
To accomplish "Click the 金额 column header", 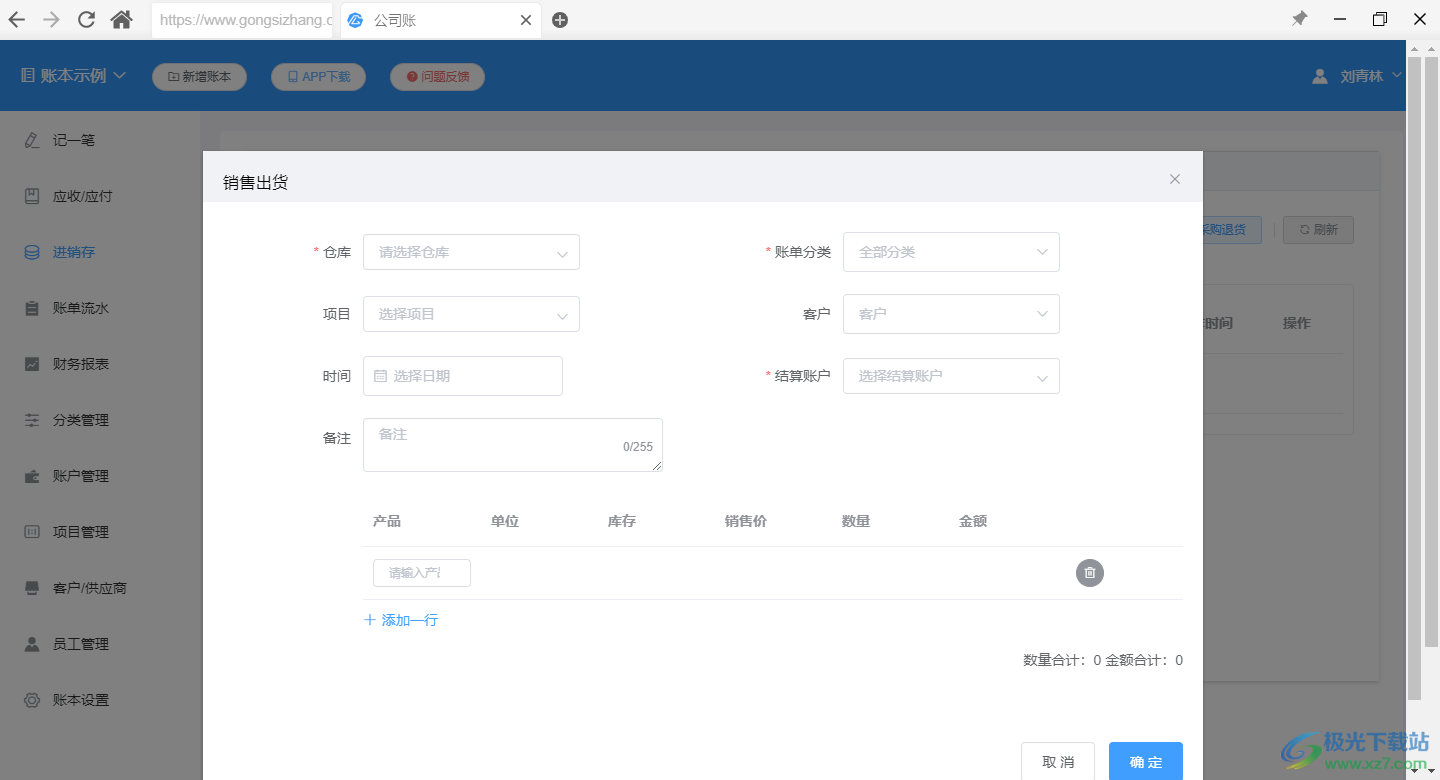I will point(973,521).
